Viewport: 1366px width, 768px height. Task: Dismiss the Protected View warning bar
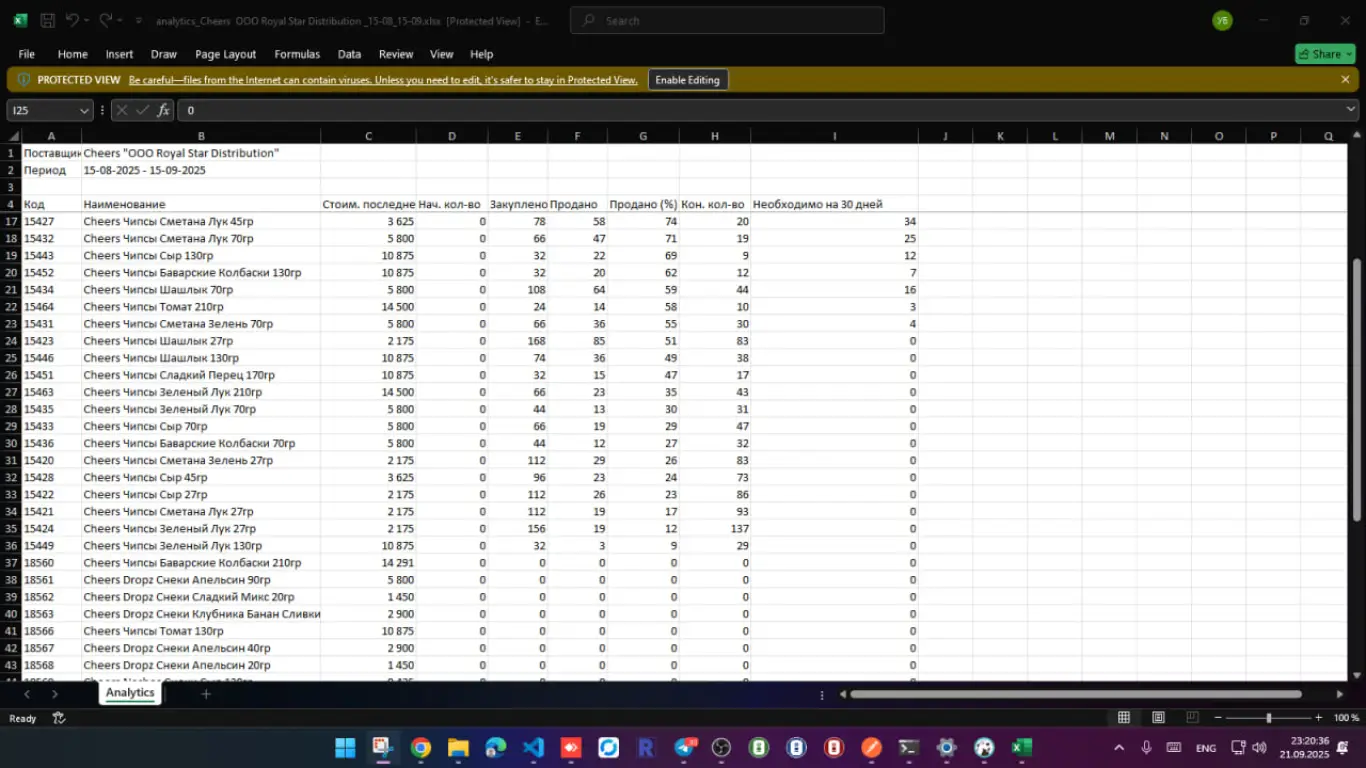(x=1345, y=80)
